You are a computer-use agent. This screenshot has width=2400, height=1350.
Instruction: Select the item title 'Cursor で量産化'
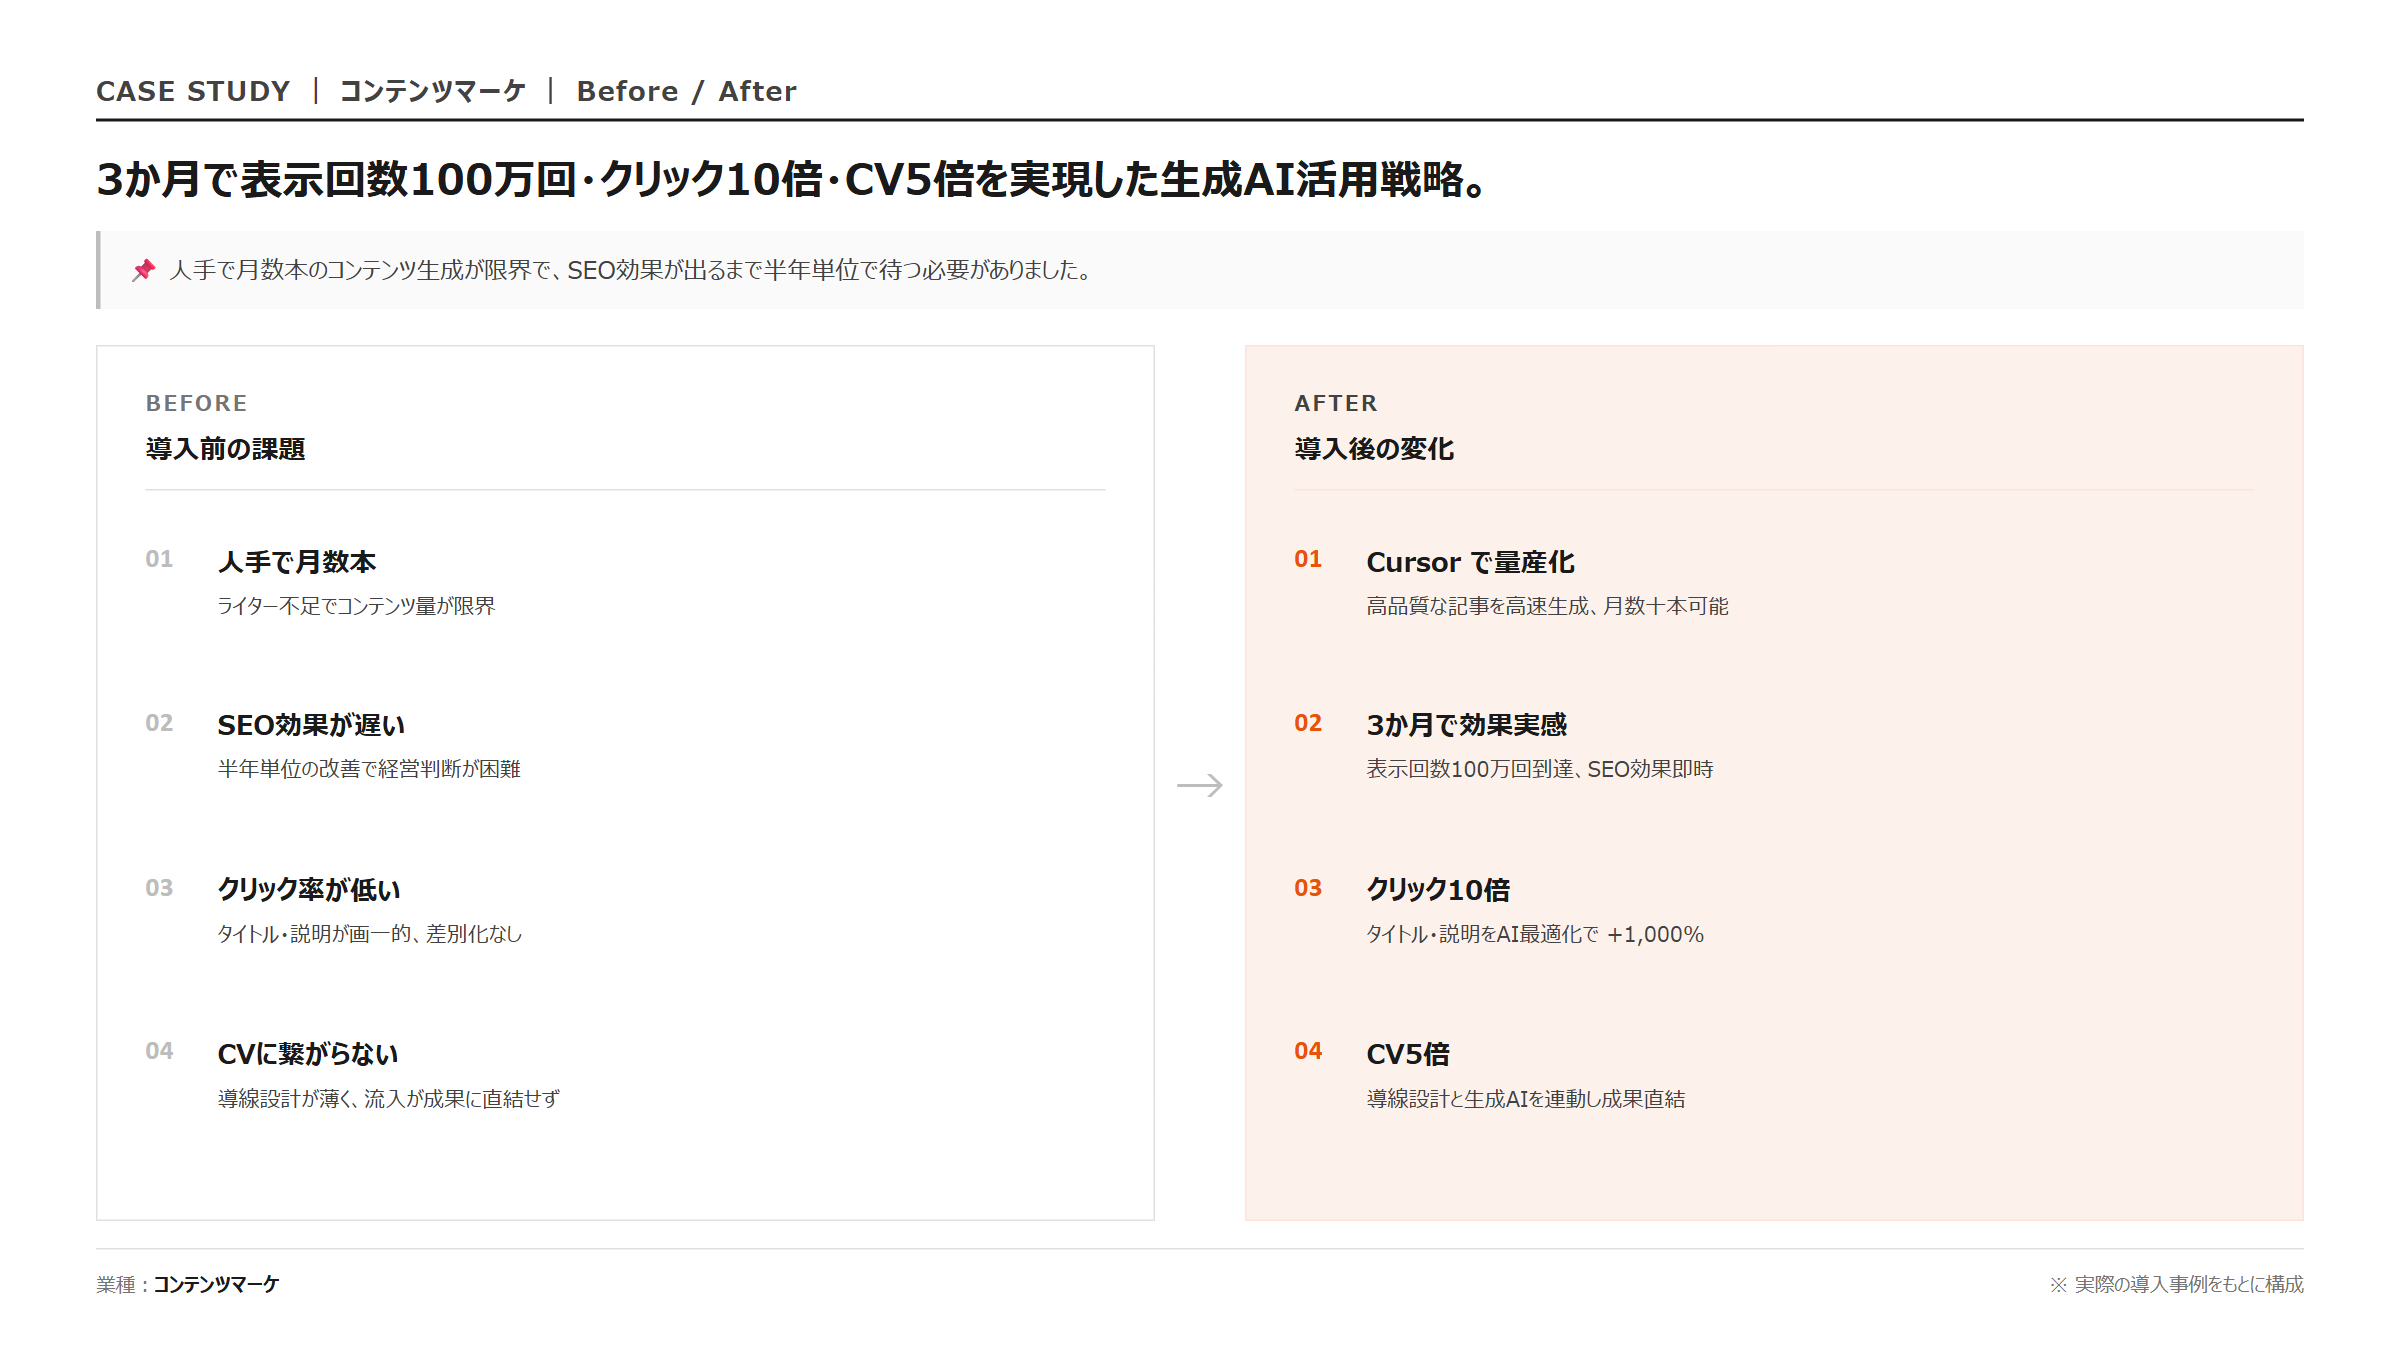coord(1471,562)
